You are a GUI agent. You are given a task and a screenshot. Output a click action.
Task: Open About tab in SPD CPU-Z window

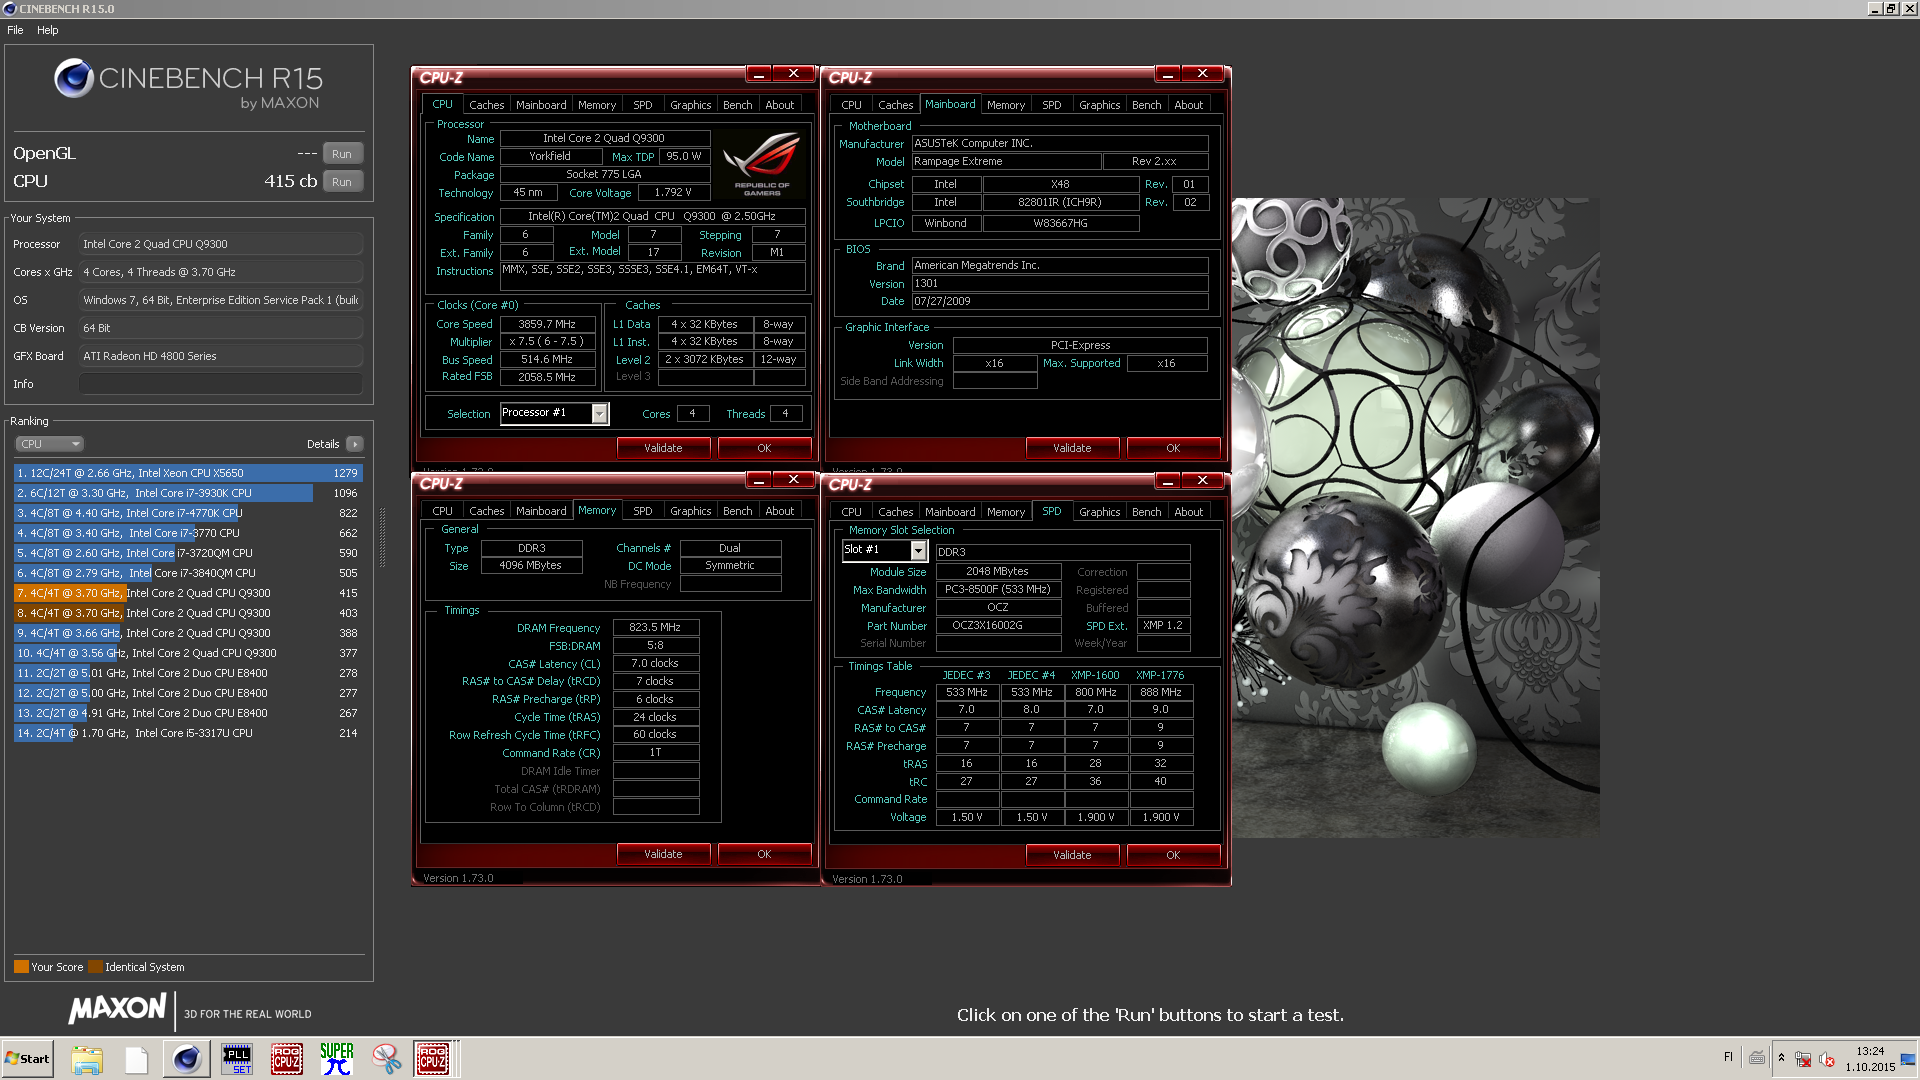tap(1189, 512)
